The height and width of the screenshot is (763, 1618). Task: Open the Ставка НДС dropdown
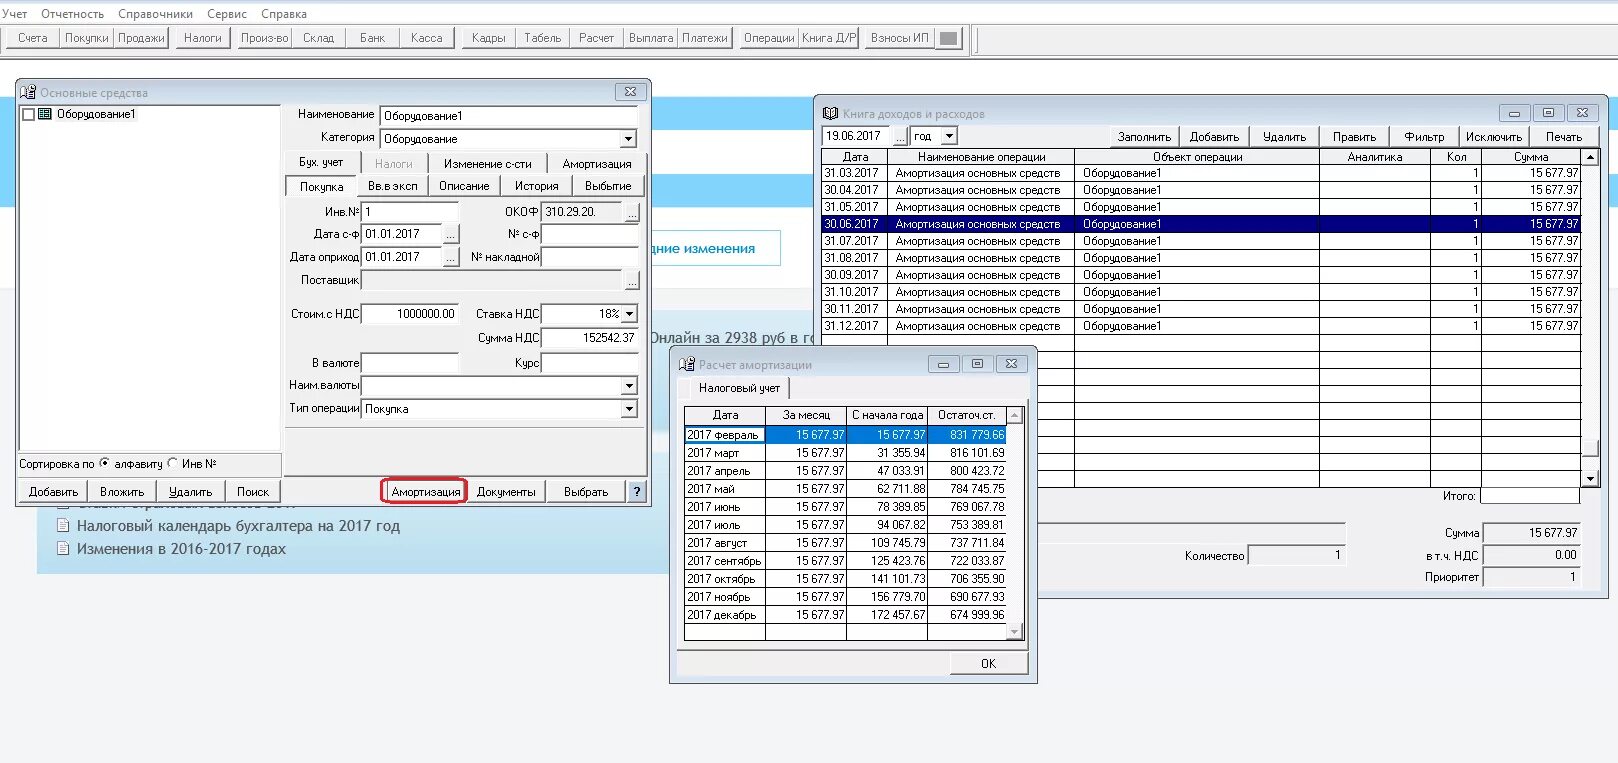pyautogui.click(x=628, y=314)
